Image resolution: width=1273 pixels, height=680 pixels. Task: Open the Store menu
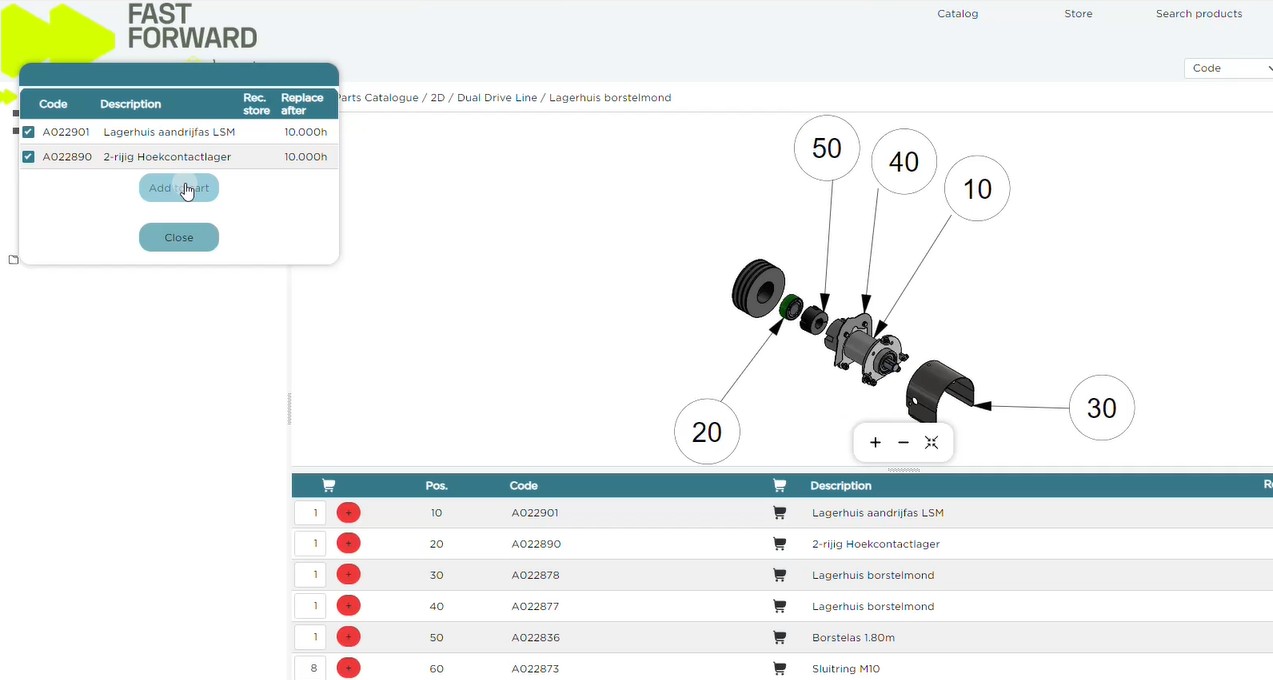pyautogui.click(x=1078, y=14)
